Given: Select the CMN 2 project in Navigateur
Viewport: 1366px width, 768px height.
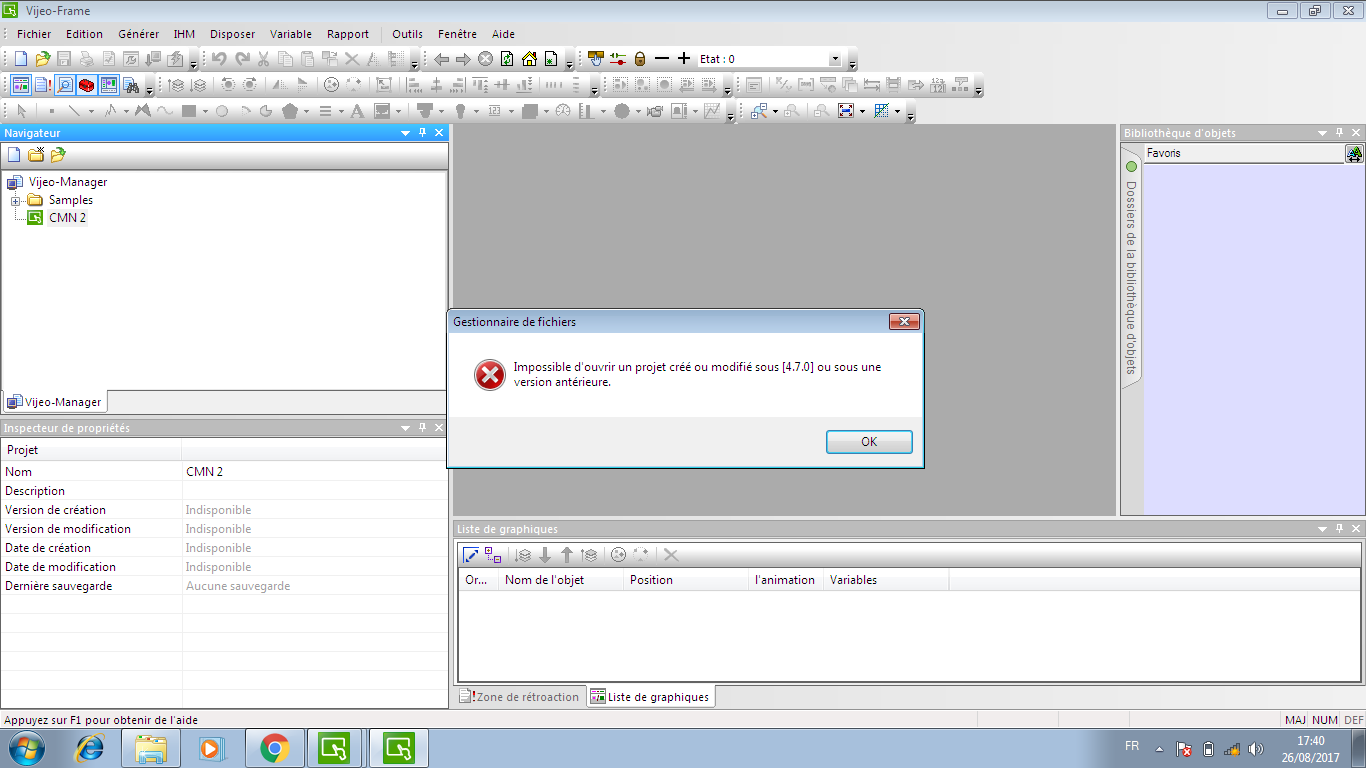Looking at the screenshot, I should [x=67, y=218].
